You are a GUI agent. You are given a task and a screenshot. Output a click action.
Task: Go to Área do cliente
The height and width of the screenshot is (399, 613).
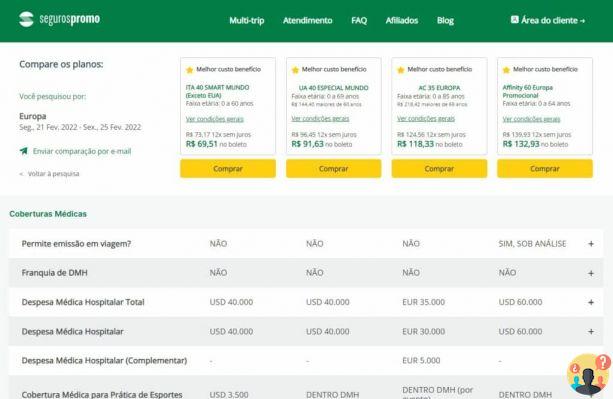tap(548, 20)
